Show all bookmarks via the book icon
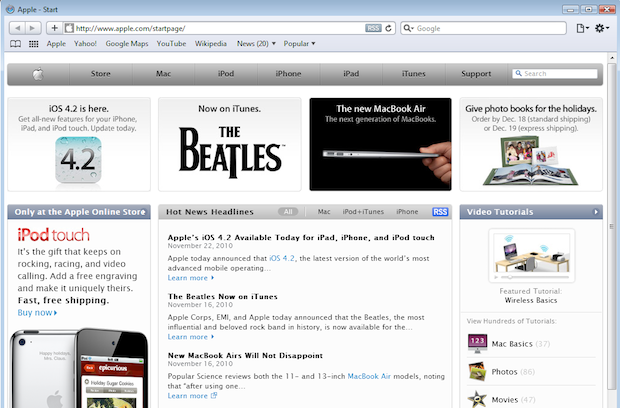Image resolution: width=620 pixels, height=408 pixels. [x=15, y=43]
